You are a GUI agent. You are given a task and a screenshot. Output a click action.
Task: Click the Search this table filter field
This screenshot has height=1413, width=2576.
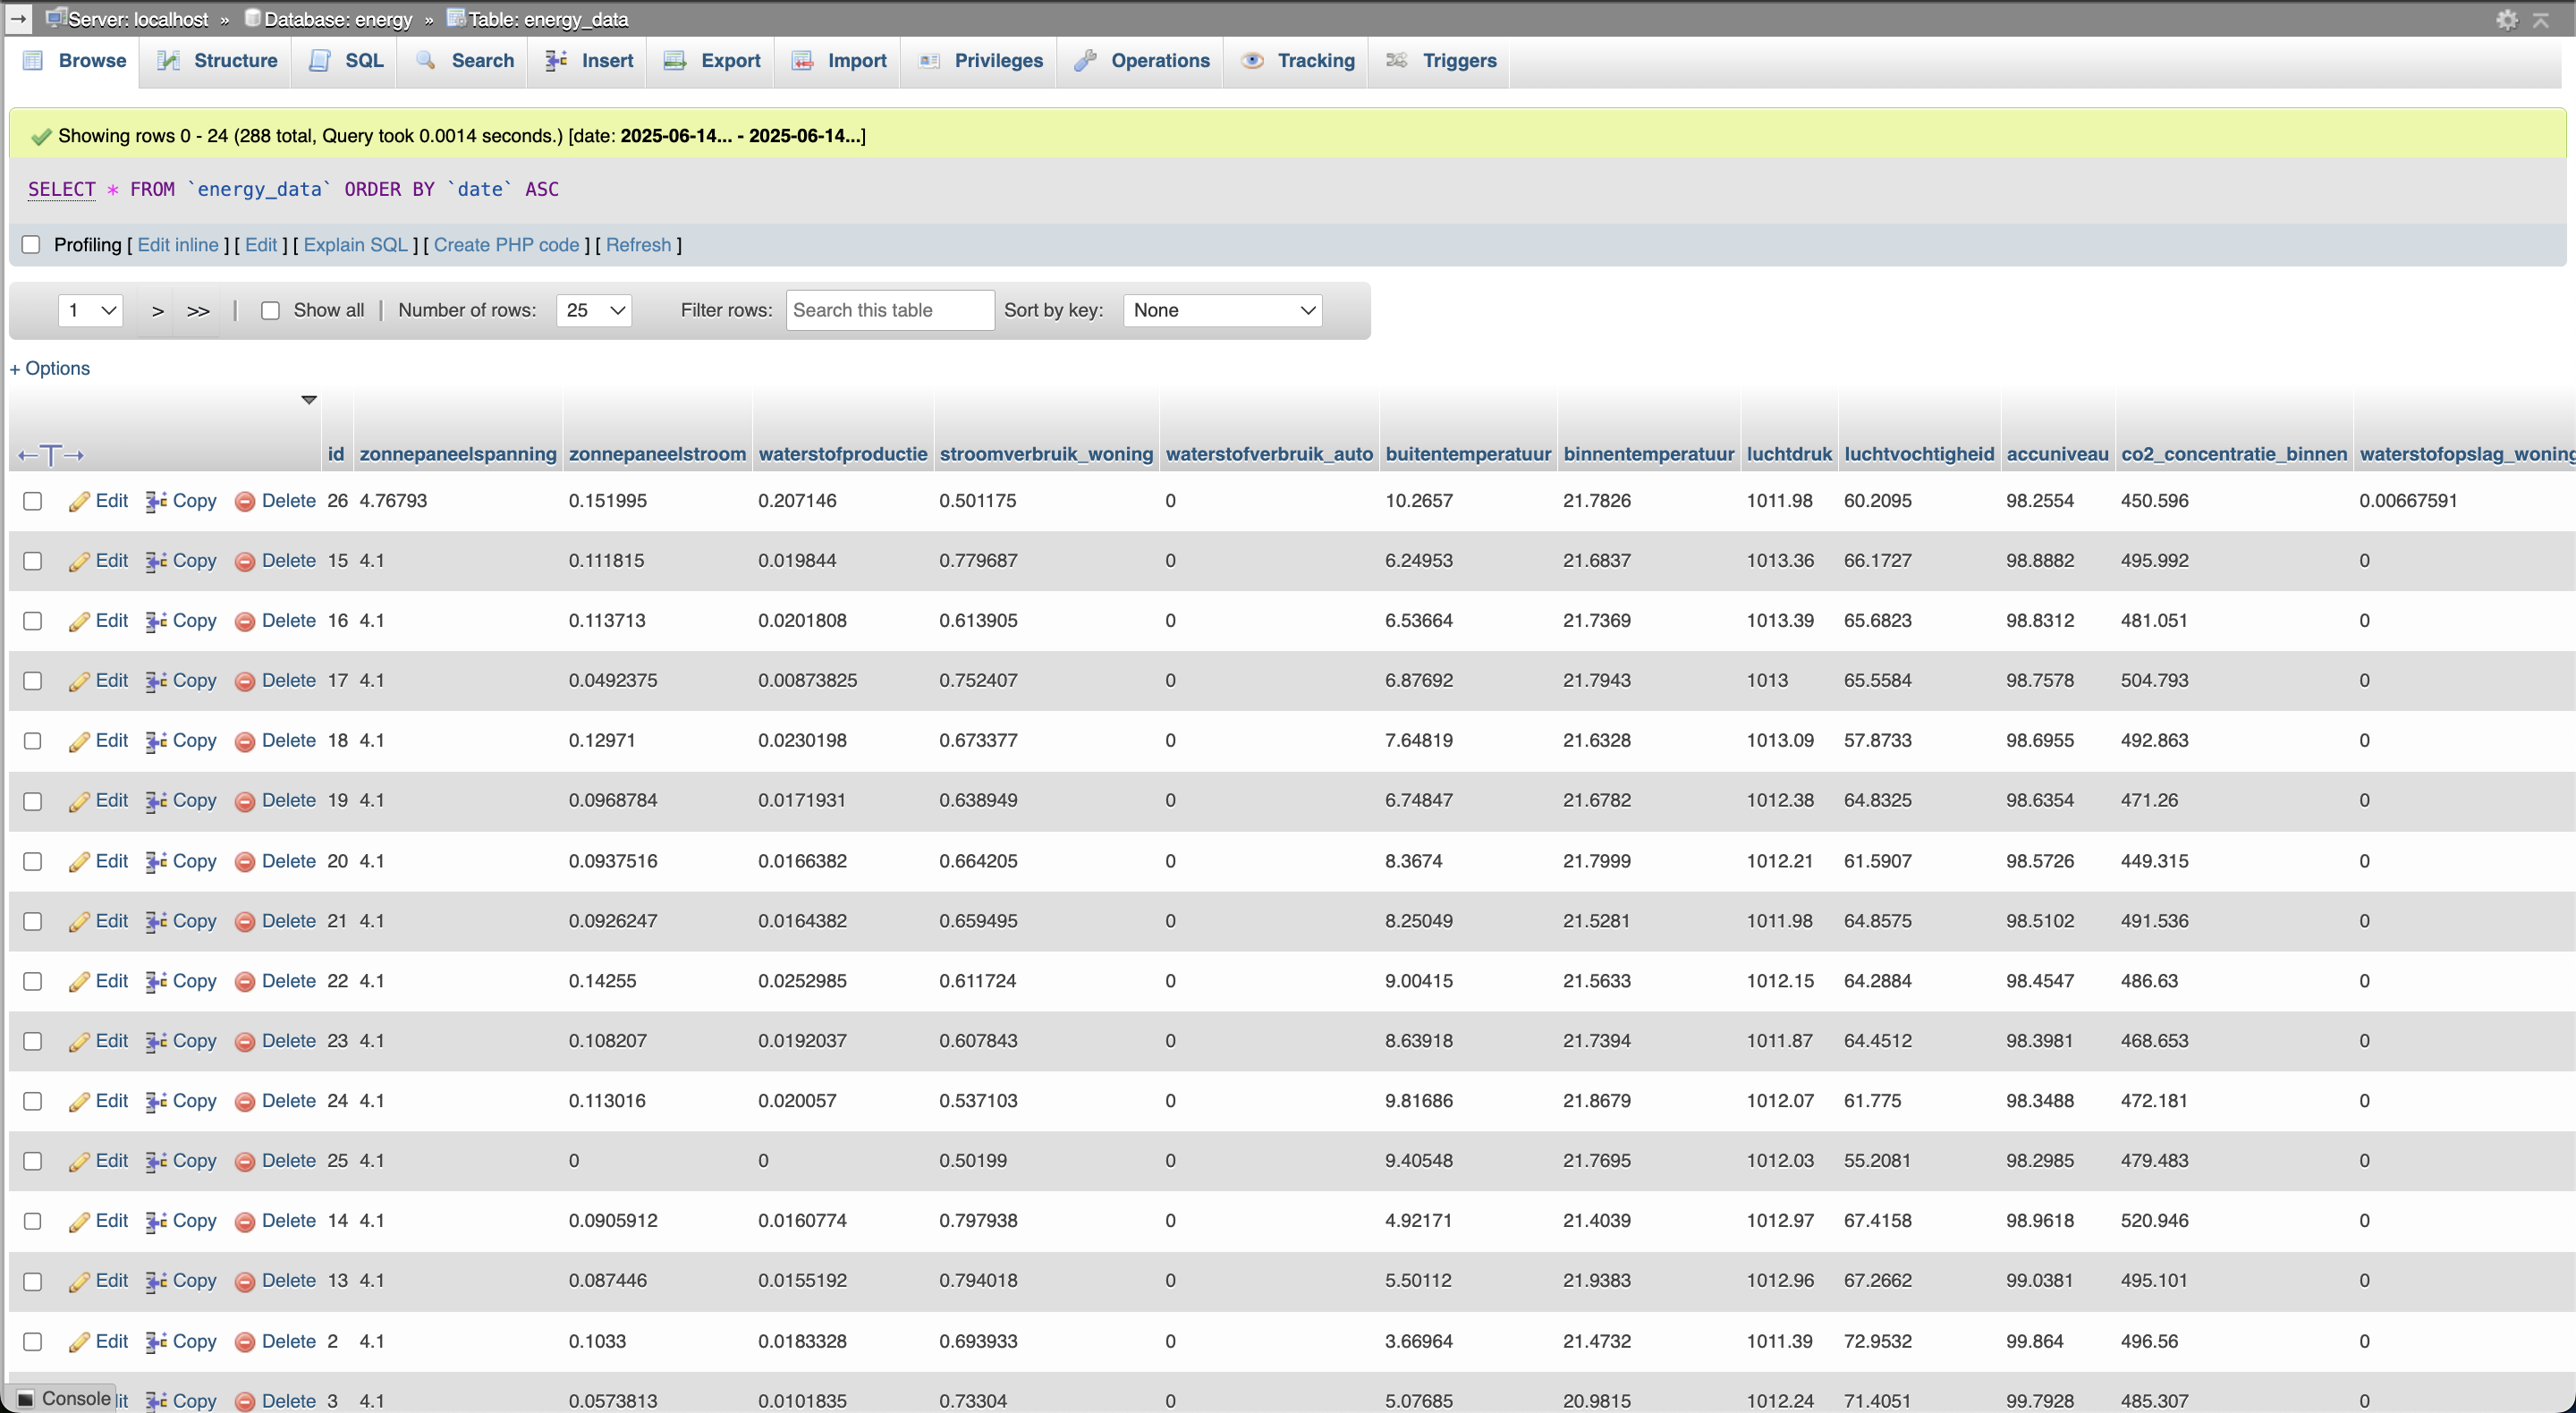tap(889, 310)
